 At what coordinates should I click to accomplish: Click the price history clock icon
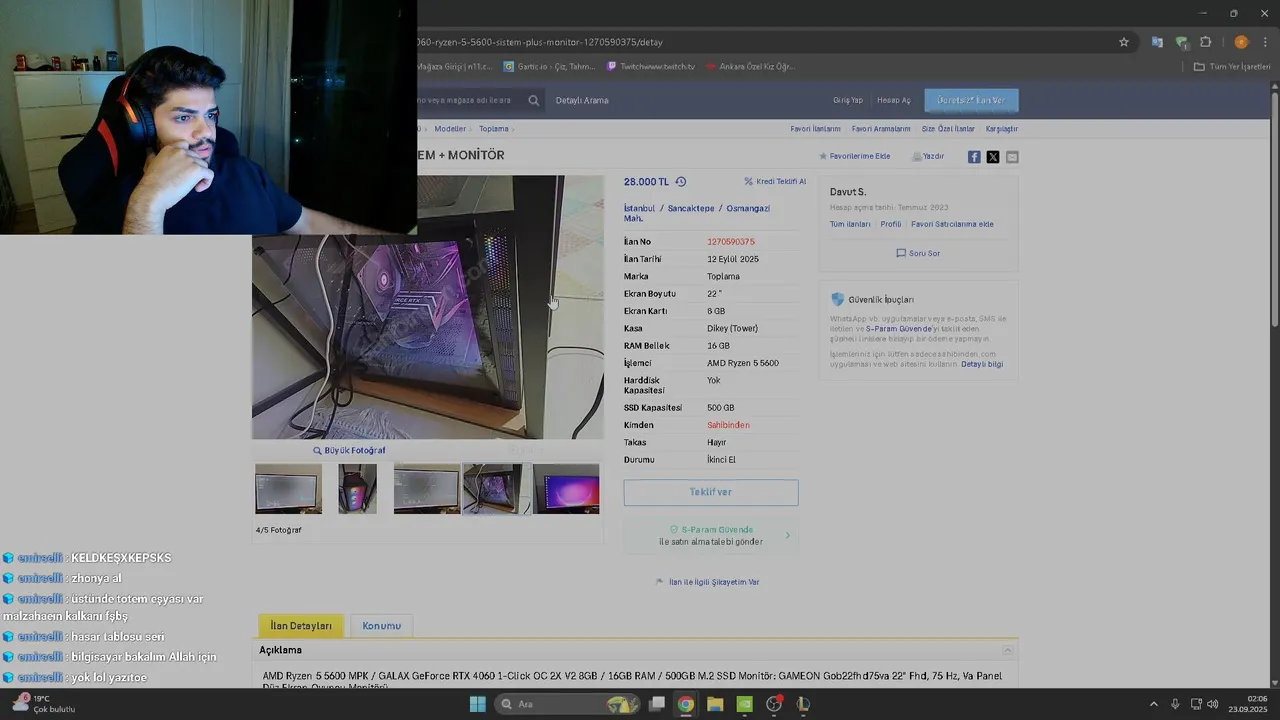[681, 182]
